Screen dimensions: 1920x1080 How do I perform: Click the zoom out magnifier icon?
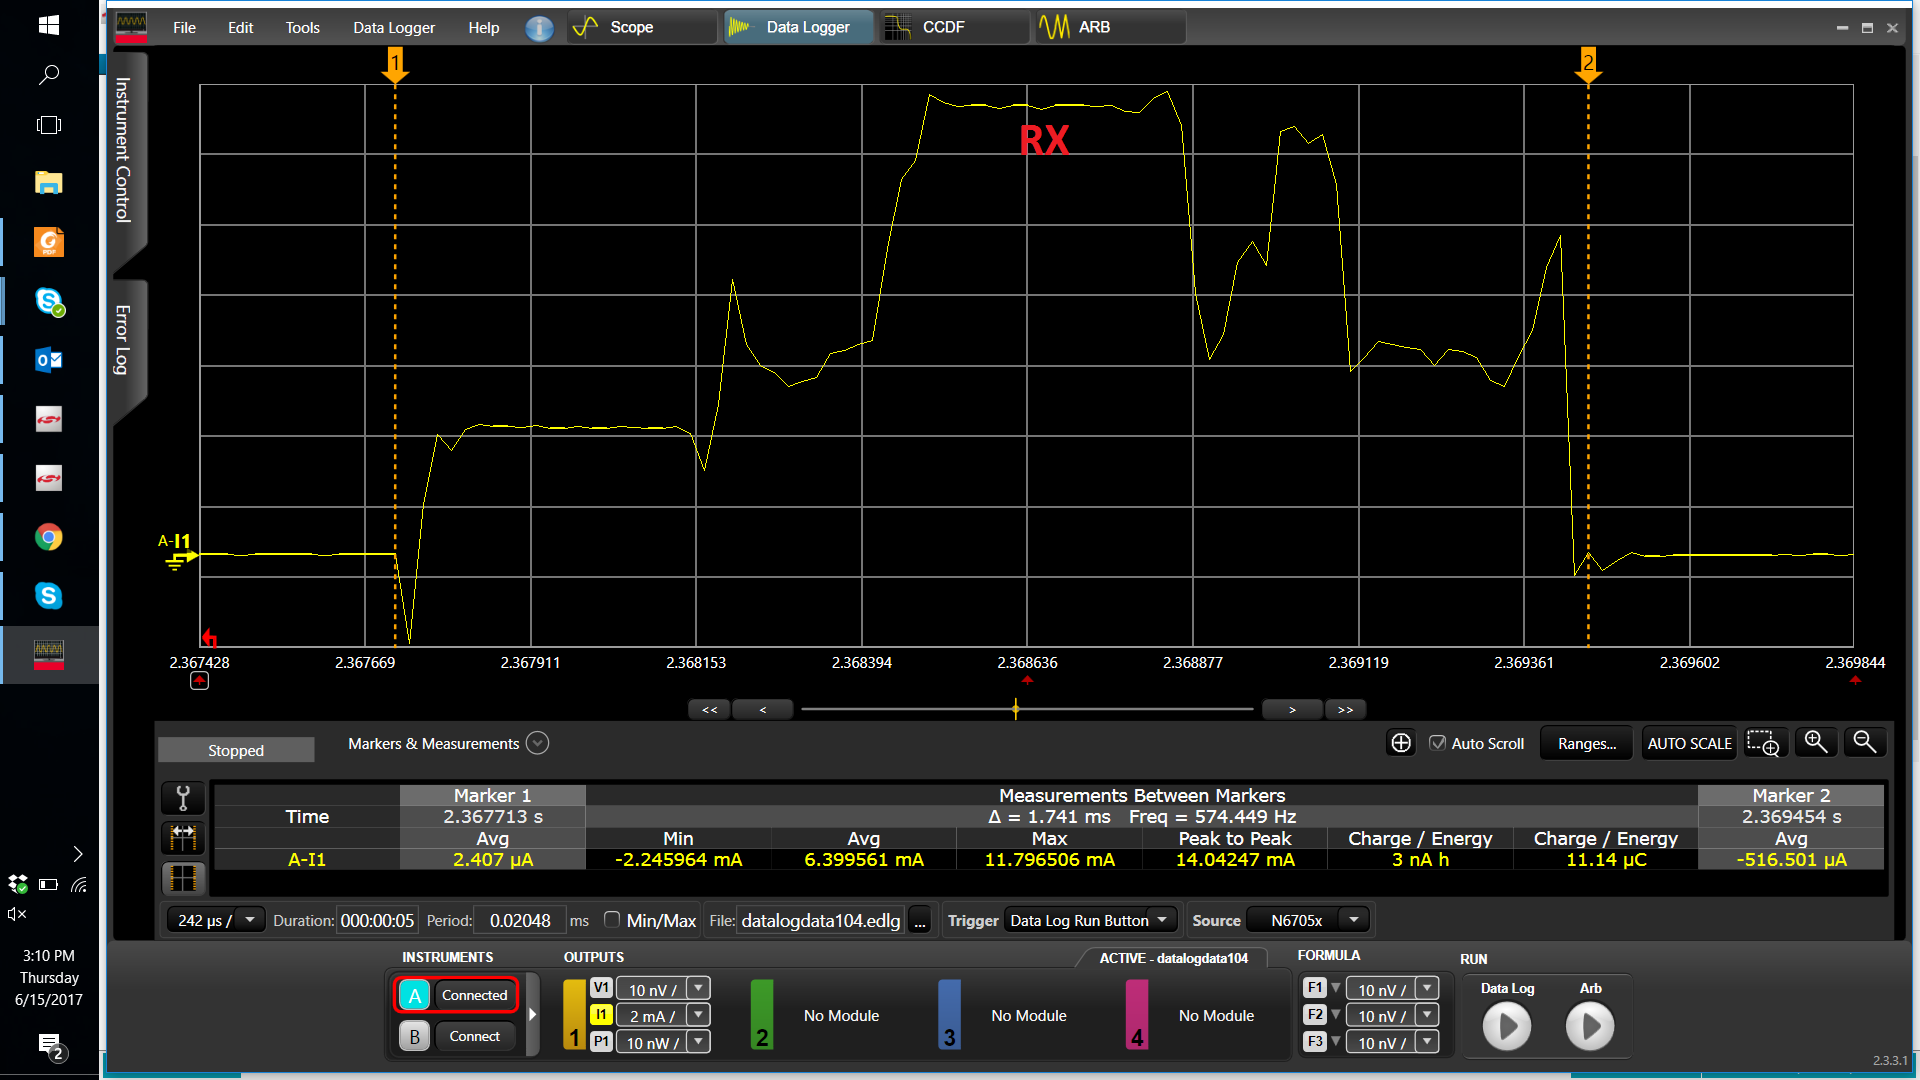pos(1864,742)
